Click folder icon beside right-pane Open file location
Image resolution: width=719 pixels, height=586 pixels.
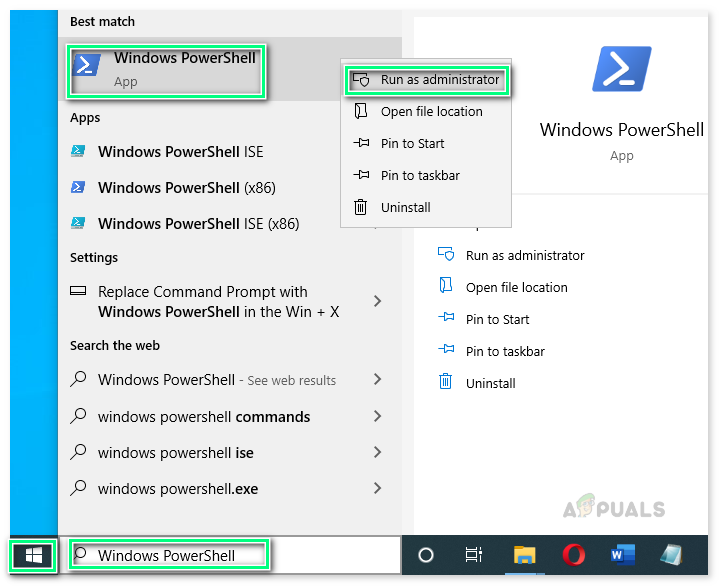point(446,285)
